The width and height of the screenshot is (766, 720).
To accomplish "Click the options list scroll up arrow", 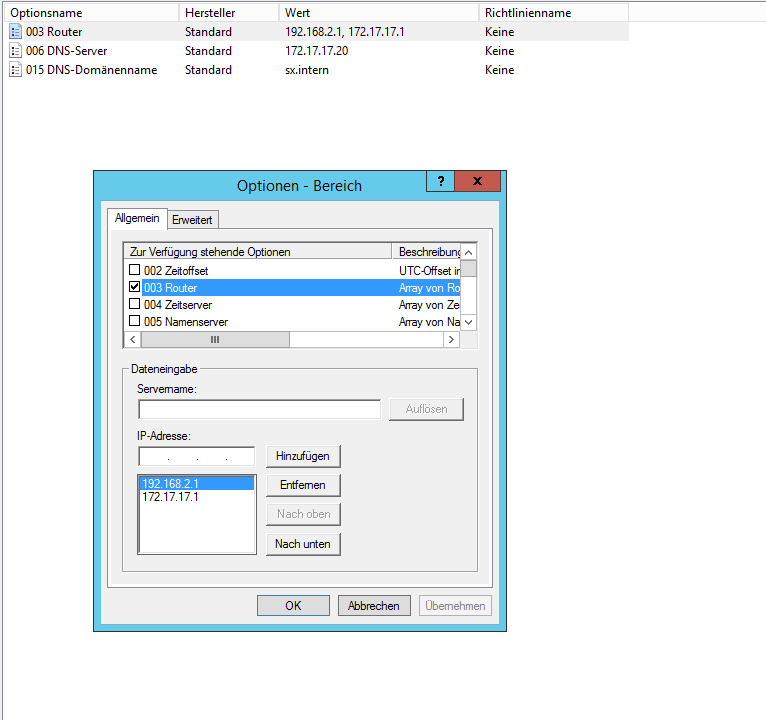I will pyautogui.click(x=468, y=252).
